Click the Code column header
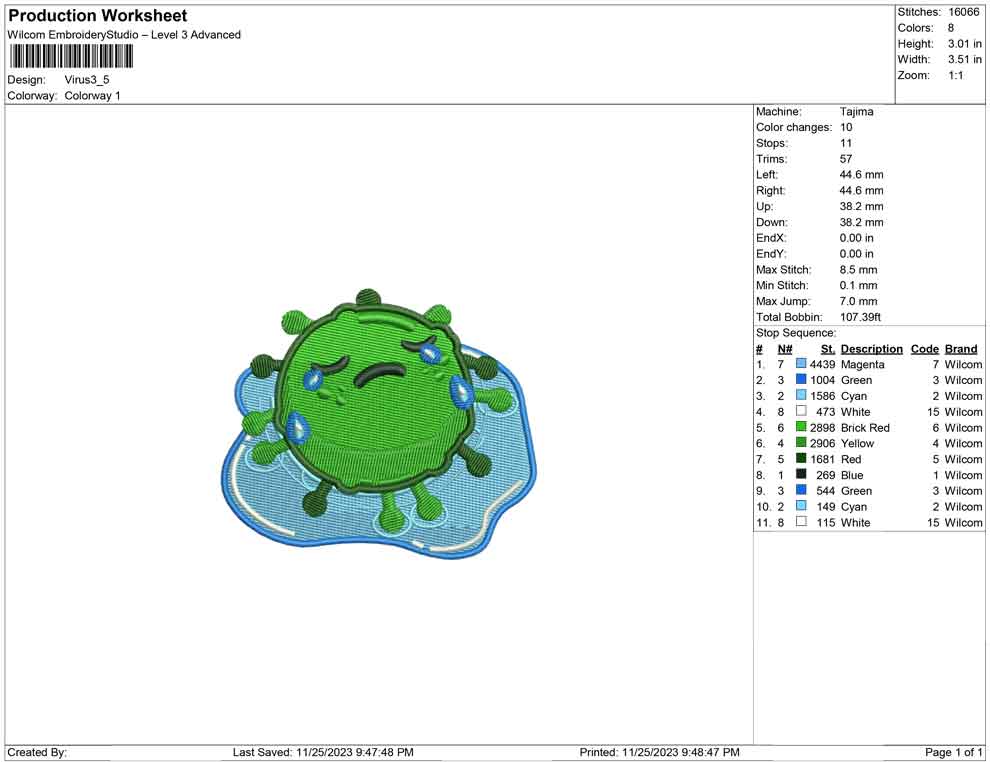 pos(925,348)
